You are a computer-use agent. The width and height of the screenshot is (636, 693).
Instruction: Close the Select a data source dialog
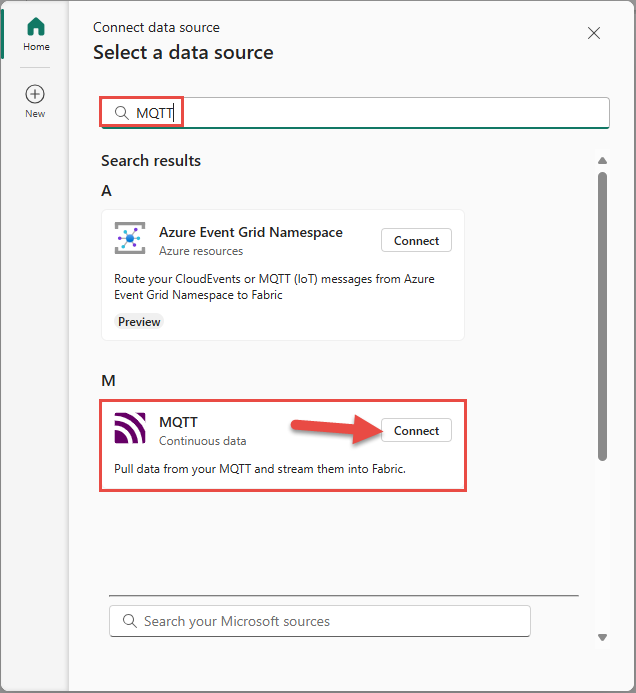coord(594,33)
